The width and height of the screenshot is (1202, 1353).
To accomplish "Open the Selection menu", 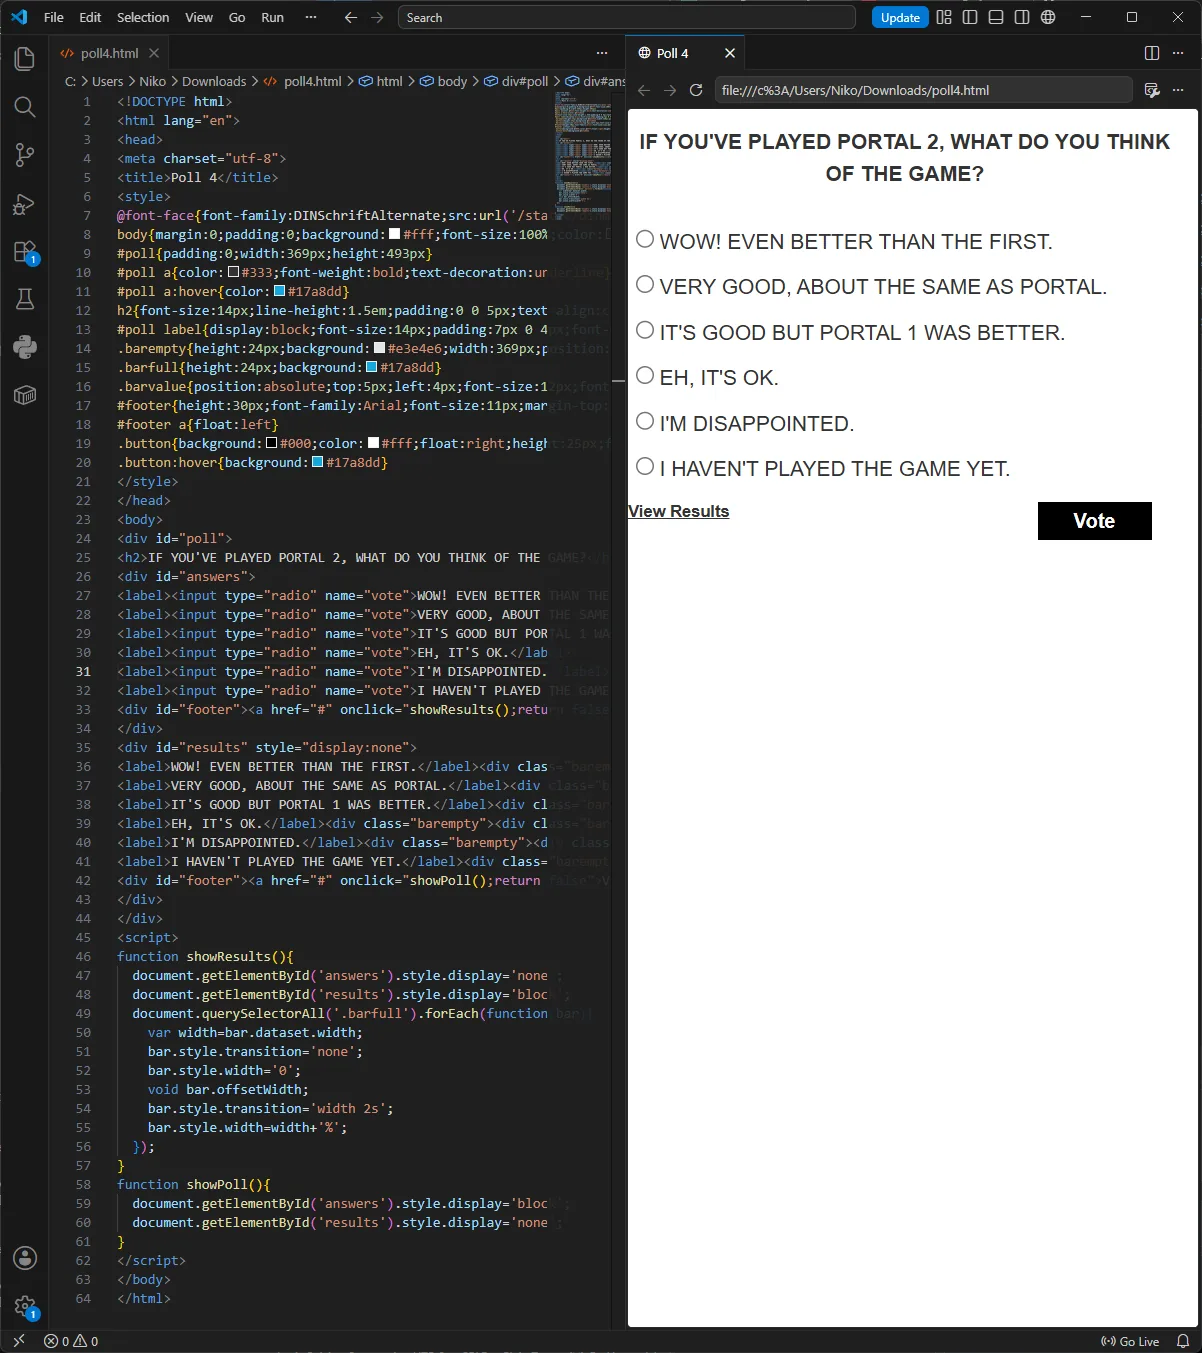I will point(143,17).
